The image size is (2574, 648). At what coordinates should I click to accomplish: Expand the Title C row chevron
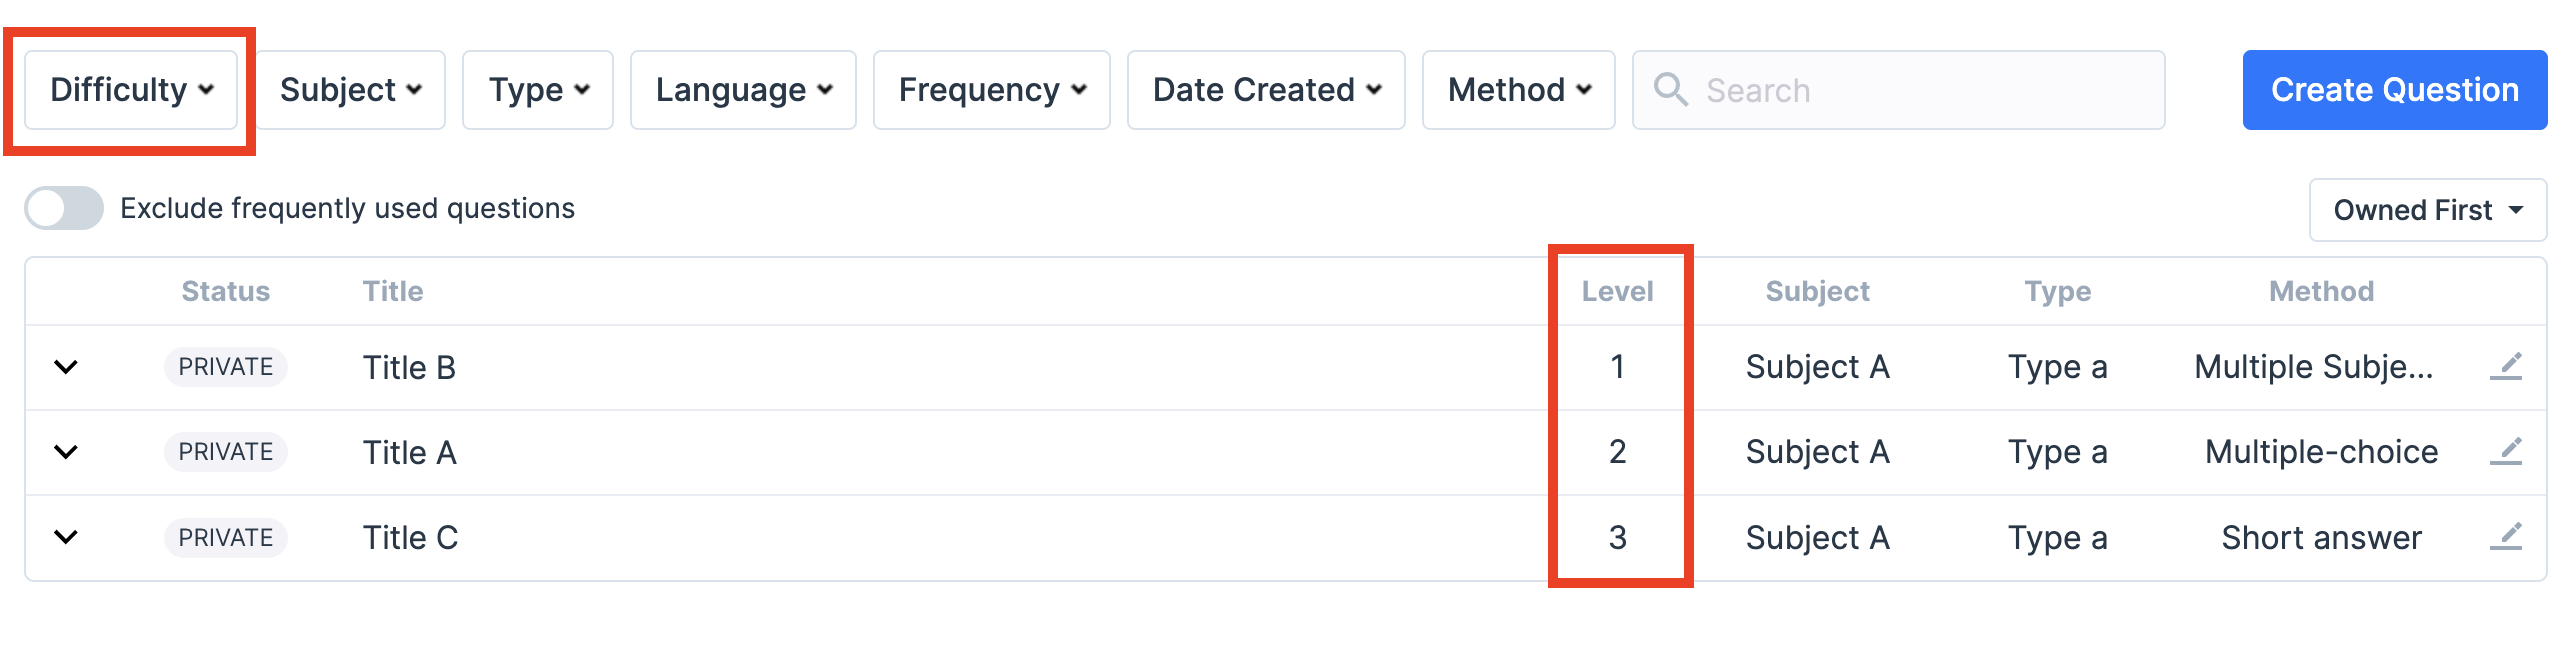66,537
